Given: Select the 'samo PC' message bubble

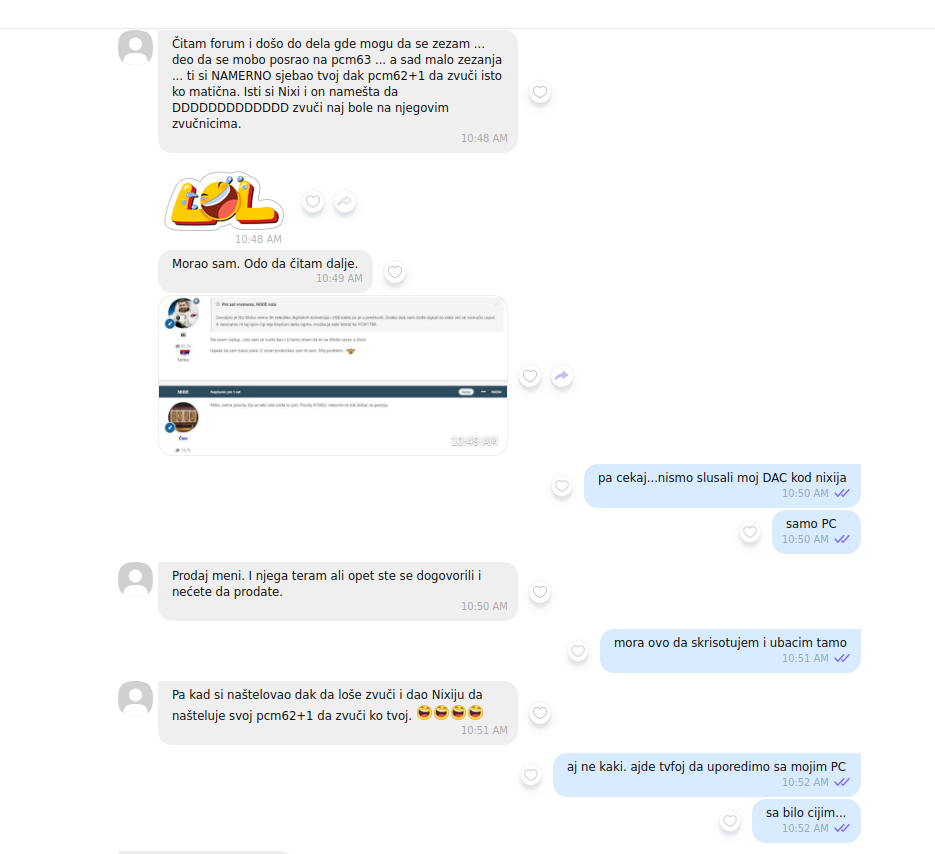Looking at the screenshot, I should click(x=816, y=531).
